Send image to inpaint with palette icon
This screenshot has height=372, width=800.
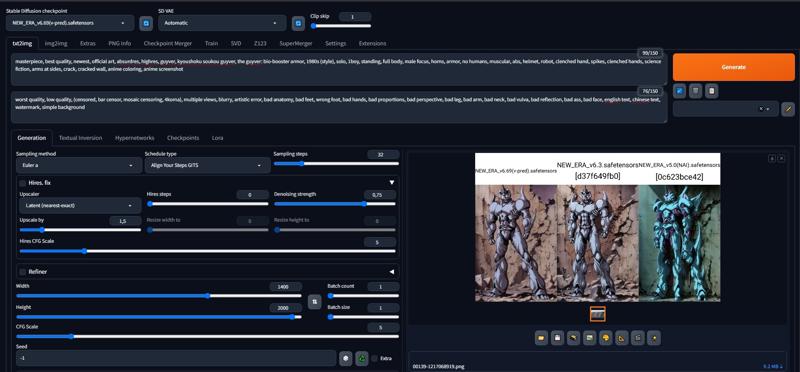pyautogui.click(x=606, y=338)
